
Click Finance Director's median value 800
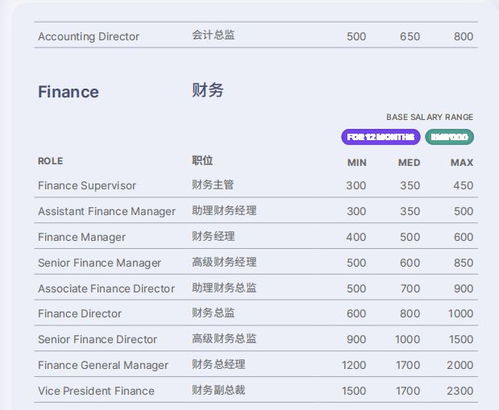pos(410,314)
